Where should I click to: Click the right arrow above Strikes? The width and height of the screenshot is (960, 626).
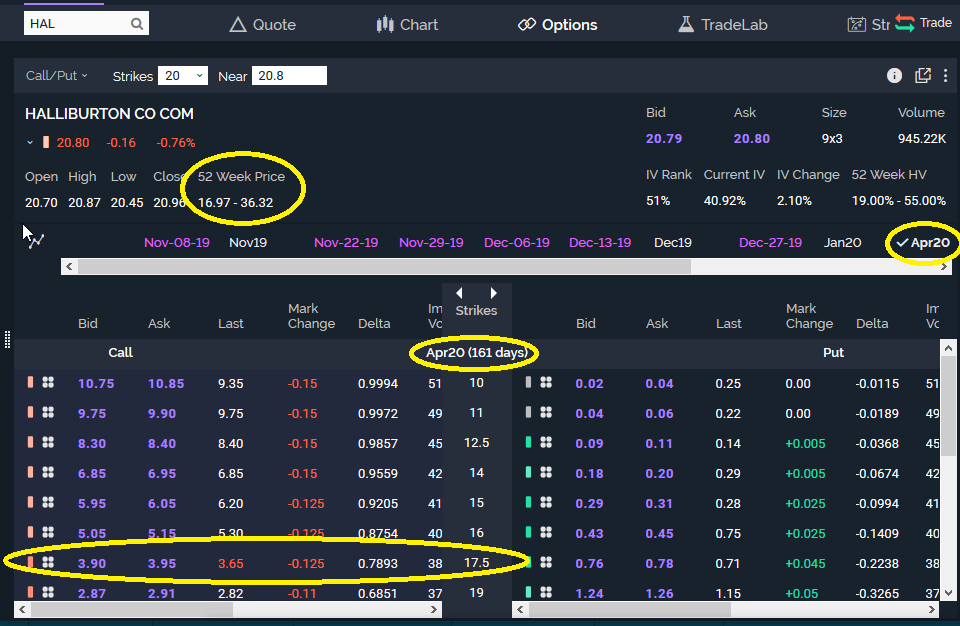click(x=493, y=293)
